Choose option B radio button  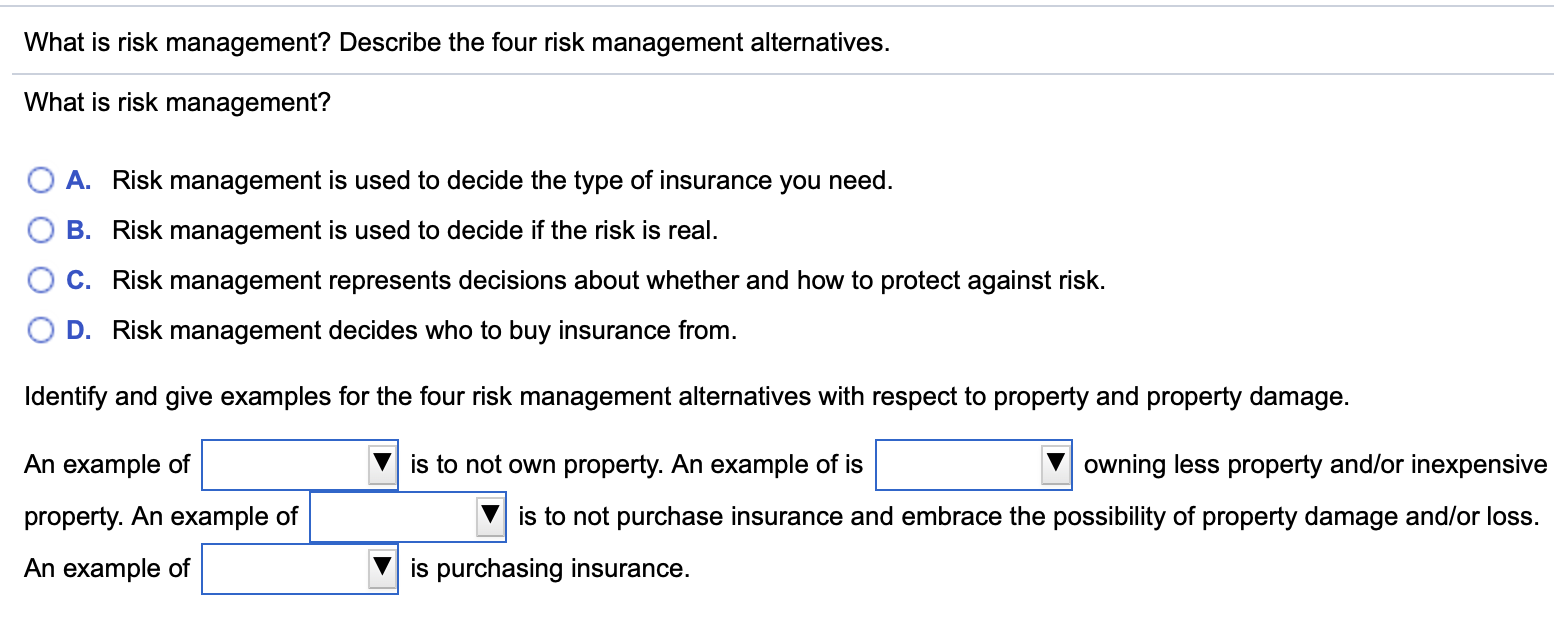(x=41, y=231)
